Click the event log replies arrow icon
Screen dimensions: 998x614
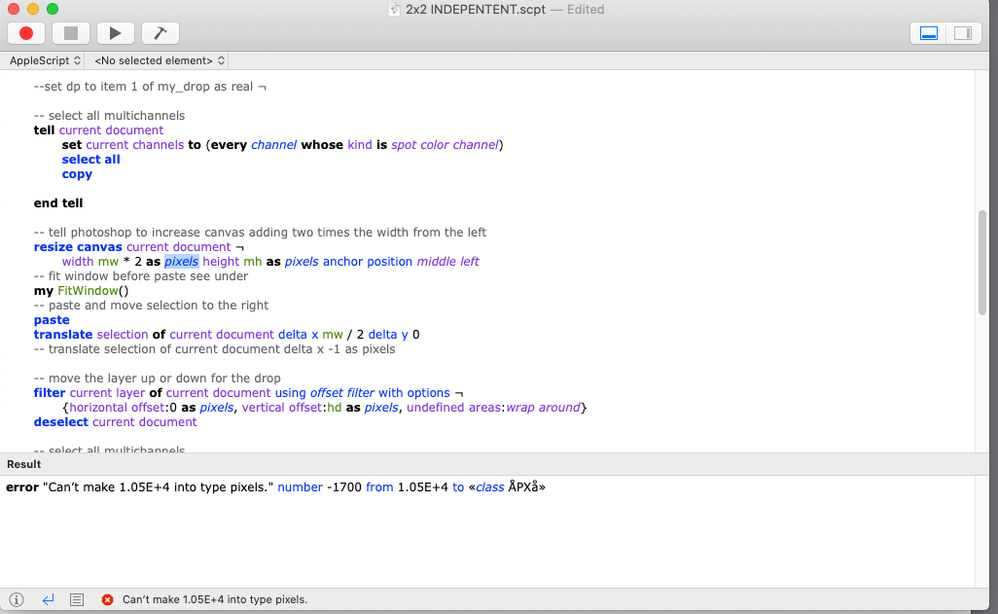(x=47, y=599)
